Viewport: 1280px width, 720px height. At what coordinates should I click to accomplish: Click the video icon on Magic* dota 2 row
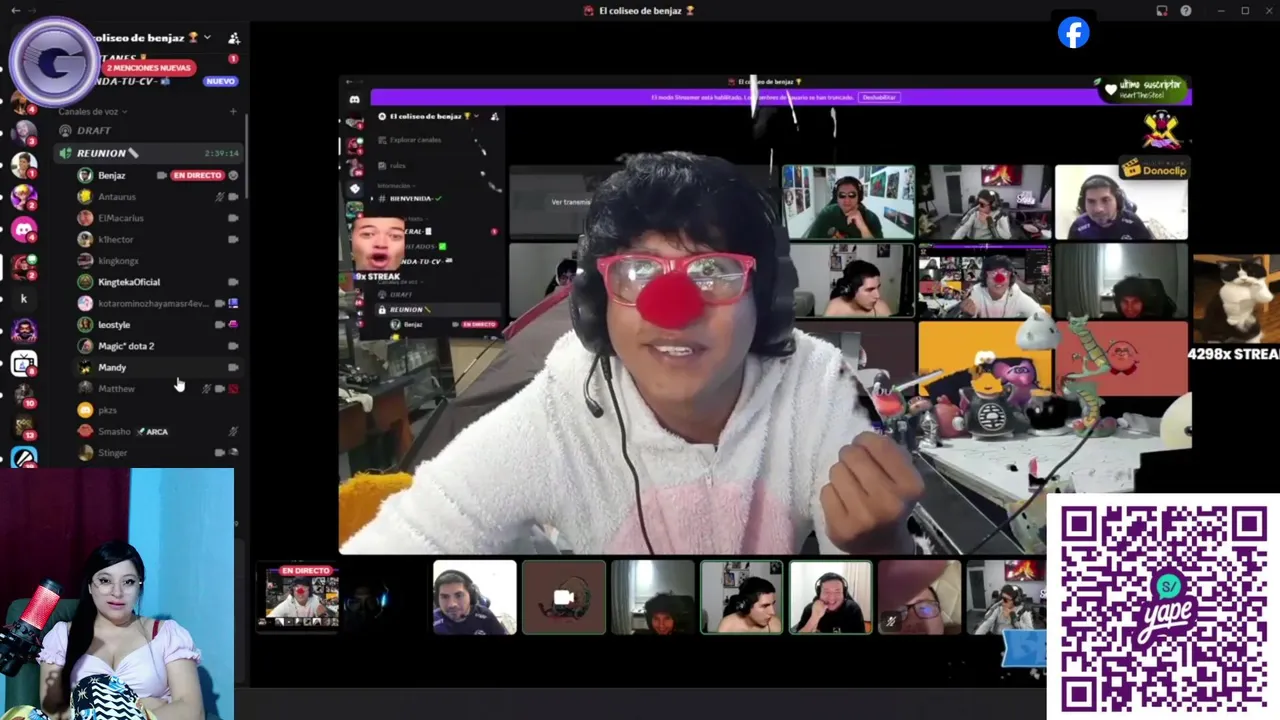point(233,346)
